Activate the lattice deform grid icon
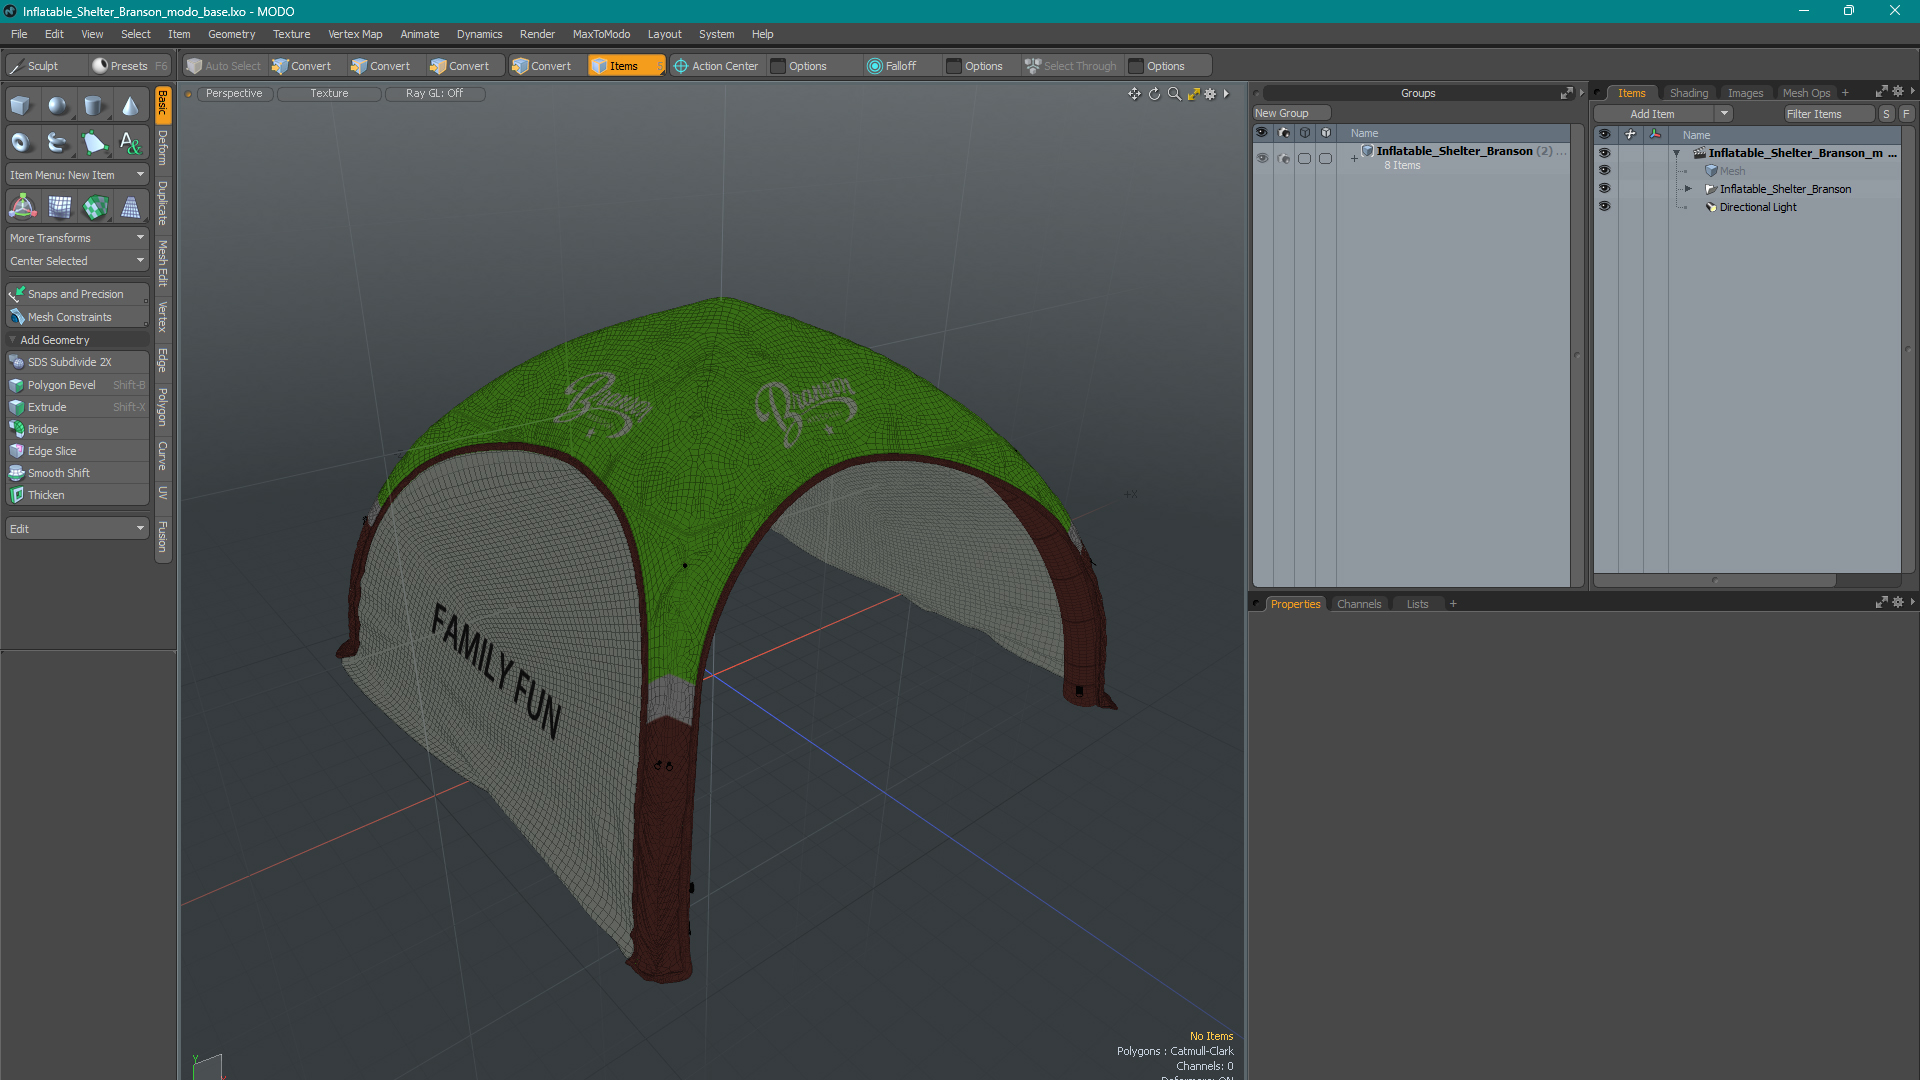Image resolution: width=1920 pixels, height=1080 pixels. [59, 207]
